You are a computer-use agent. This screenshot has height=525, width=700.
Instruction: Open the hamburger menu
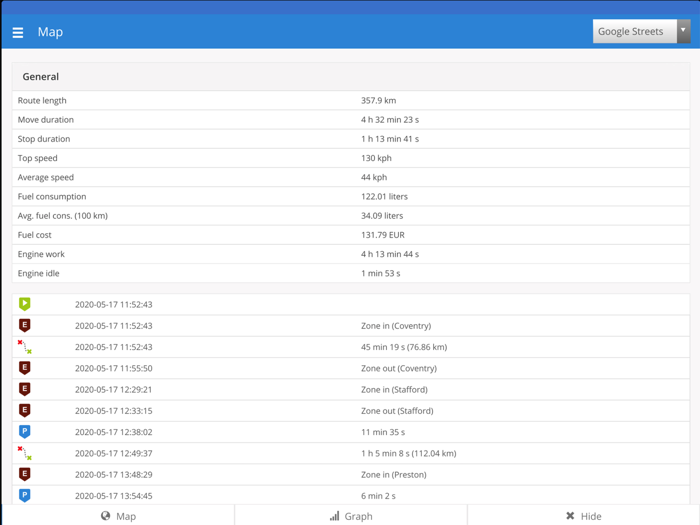(18, 33)
